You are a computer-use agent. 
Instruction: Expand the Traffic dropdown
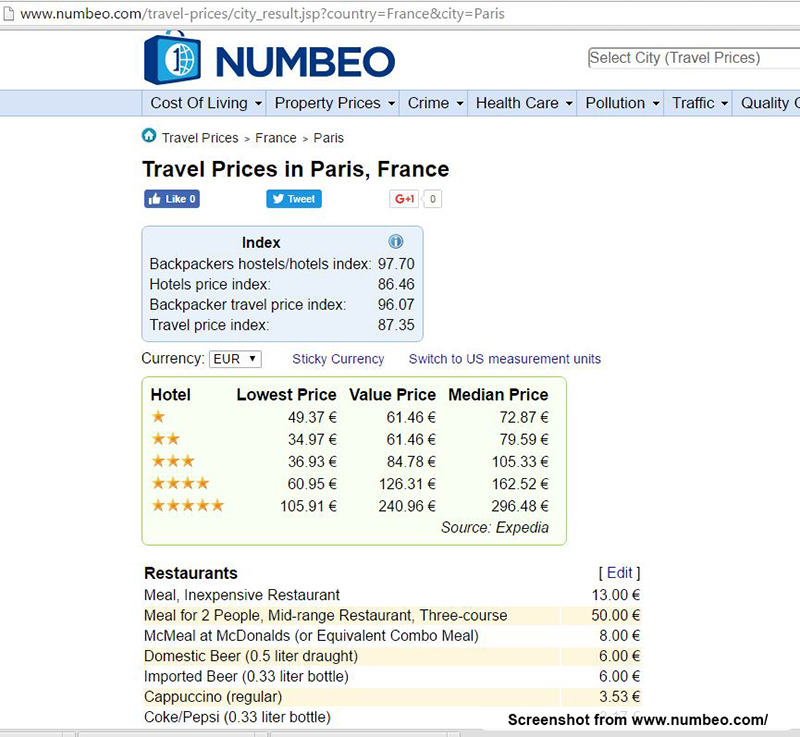click(698, 103)
